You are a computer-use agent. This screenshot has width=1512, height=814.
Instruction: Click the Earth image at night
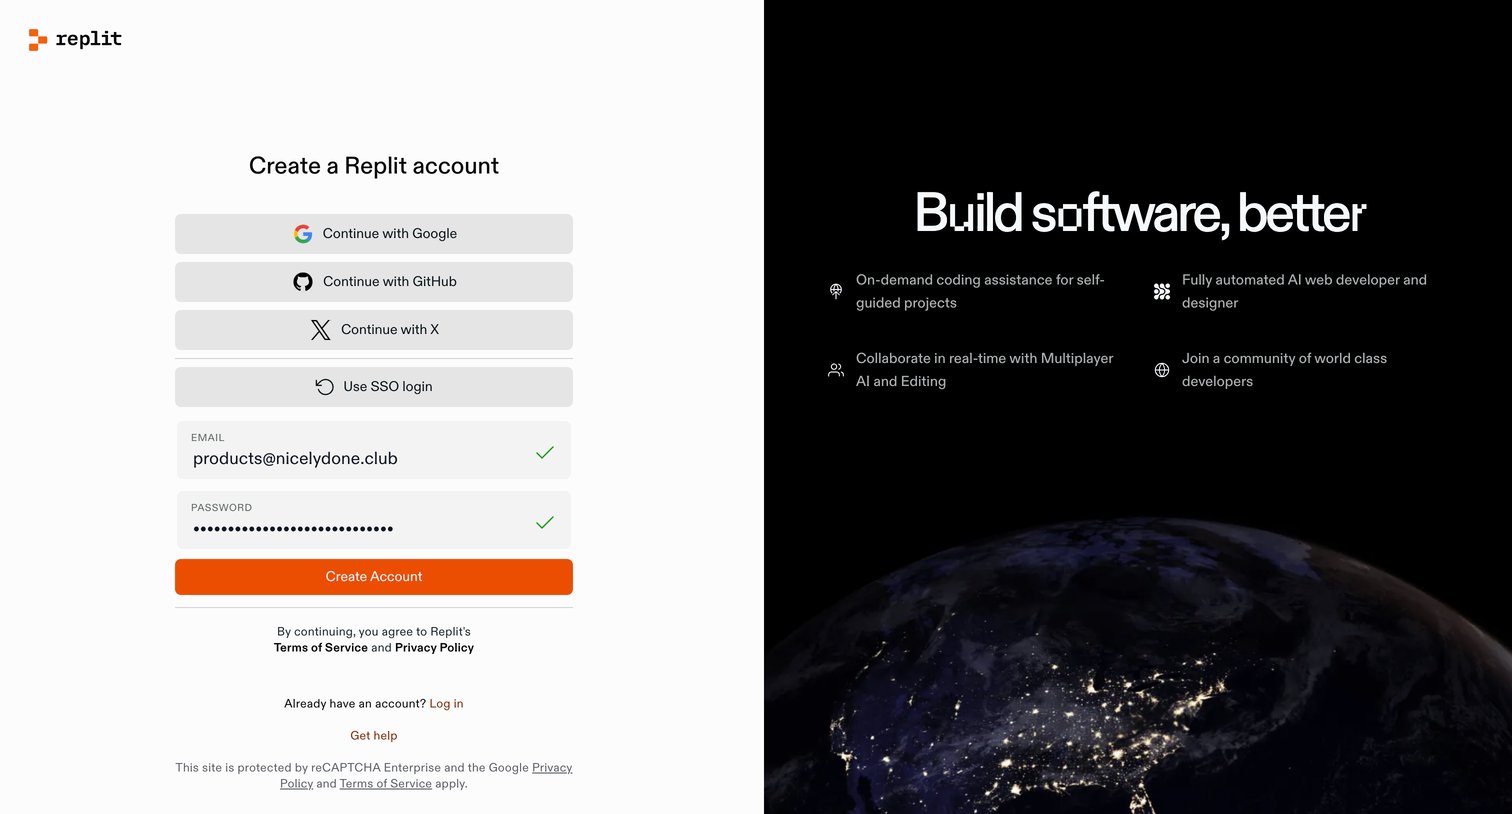point(1138,666)
